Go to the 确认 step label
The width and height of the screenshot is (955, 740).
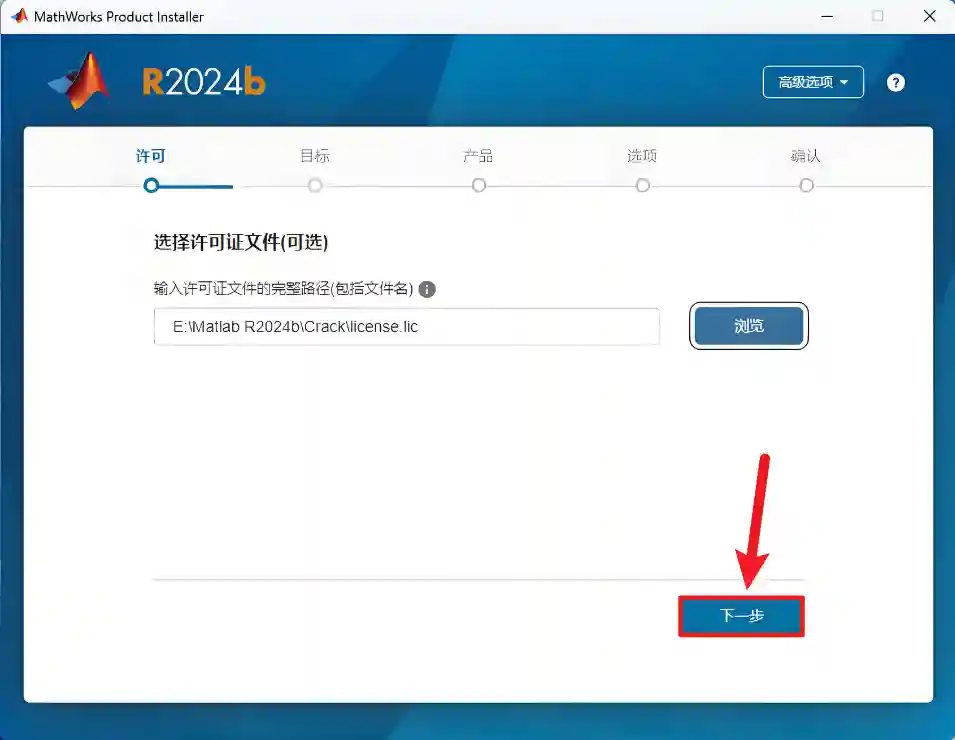coord(806,156)
